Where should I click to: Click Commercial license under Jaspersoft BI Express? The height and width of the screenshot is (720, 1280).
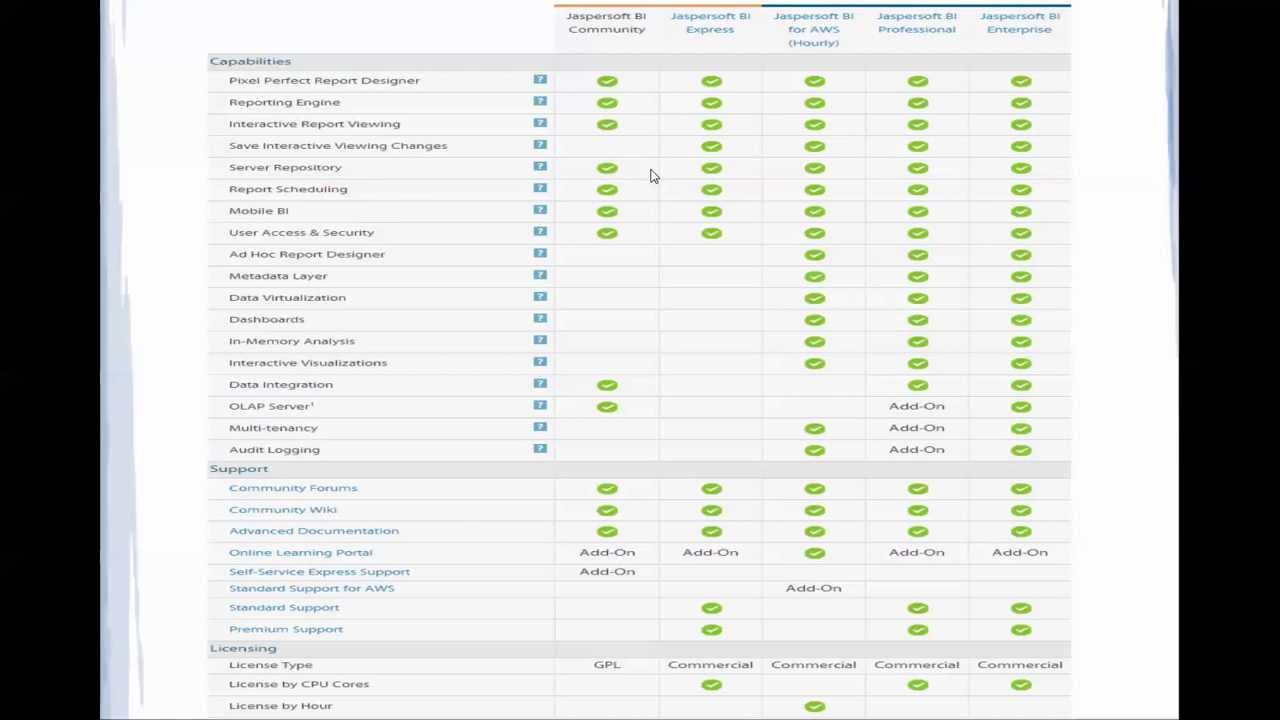710,665
